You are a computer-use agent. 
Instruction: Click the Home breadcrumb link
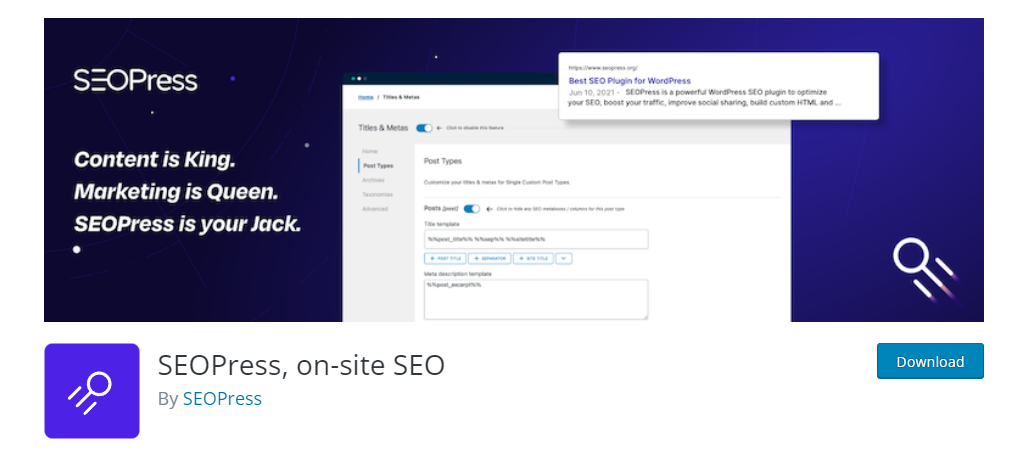pyautogui.click(x=366, y=97)
